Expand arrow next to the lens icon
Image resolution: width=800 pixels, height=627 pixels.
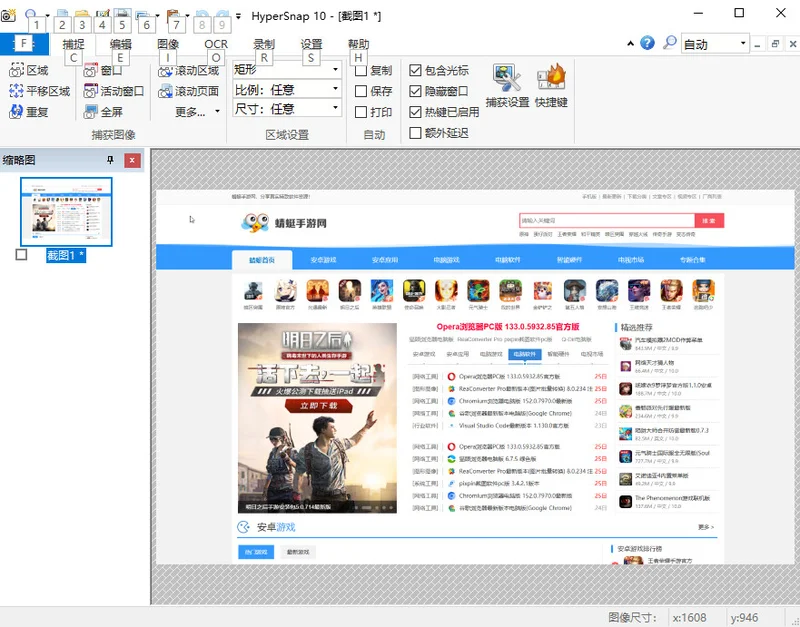point(47,15)
